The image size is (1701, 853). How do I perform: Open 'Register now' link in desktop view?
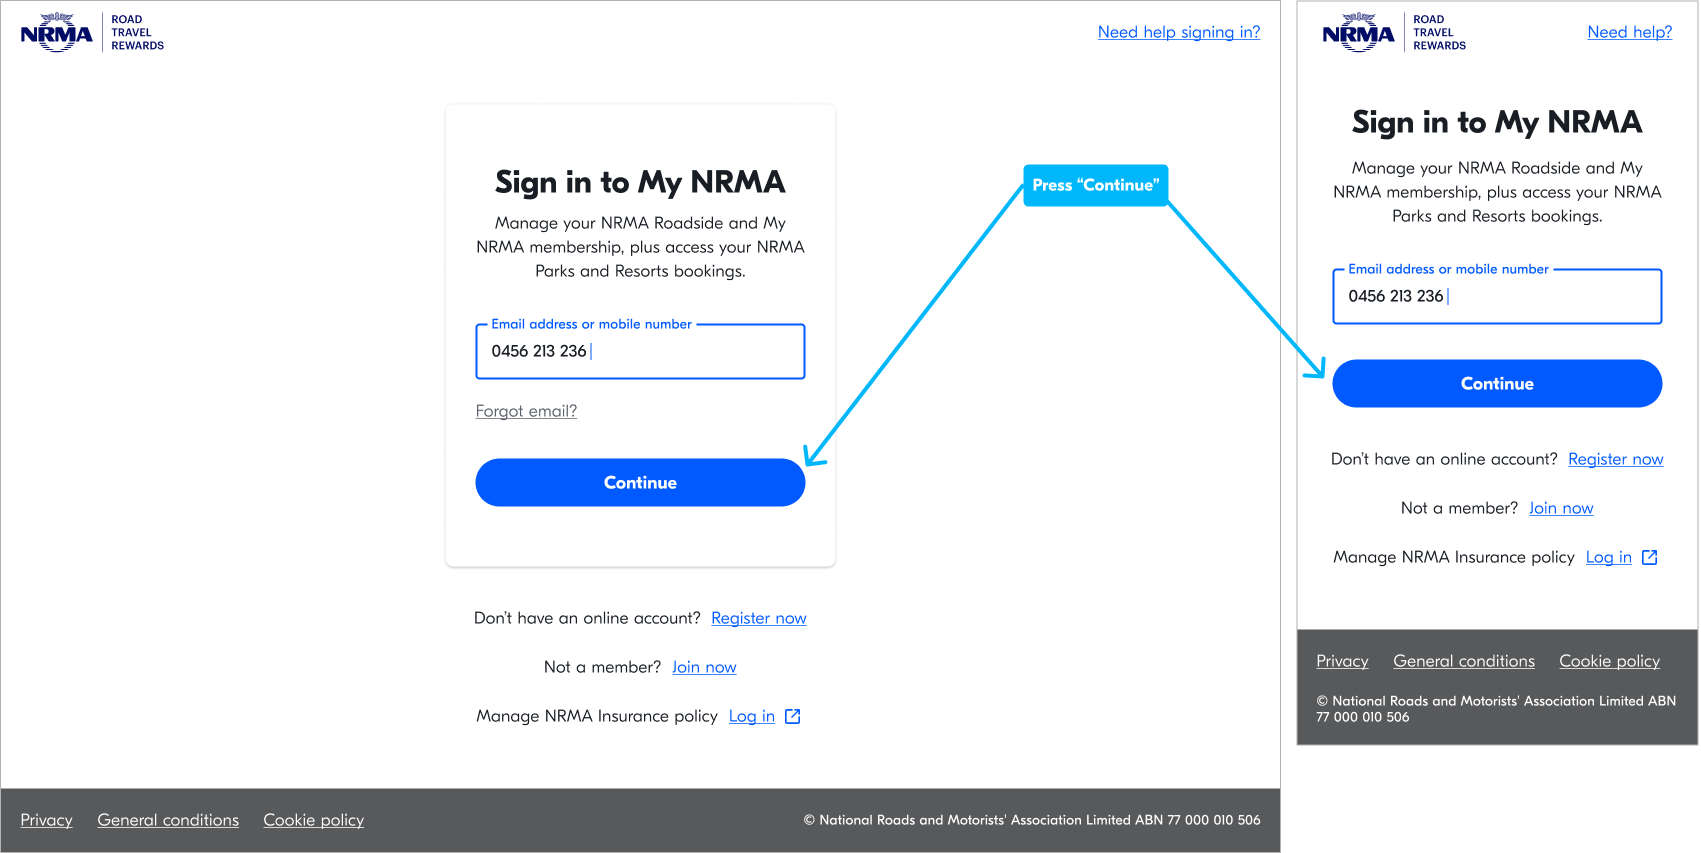point(758,618)
